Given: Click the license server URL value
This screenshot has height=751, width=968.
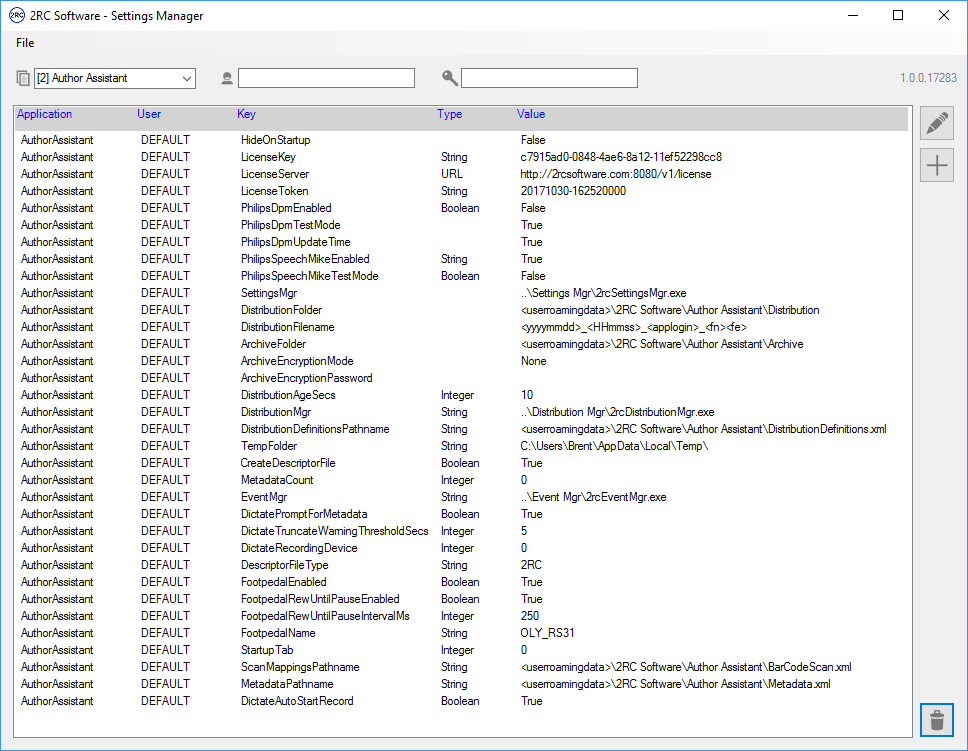Looking at the screenshot, I should tap(615, 174).
